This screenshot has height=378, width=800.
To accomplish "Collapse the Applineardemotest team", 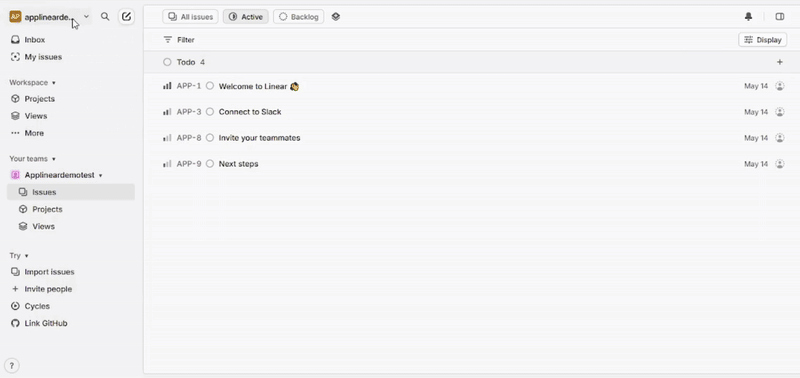I will coord(101,175).
